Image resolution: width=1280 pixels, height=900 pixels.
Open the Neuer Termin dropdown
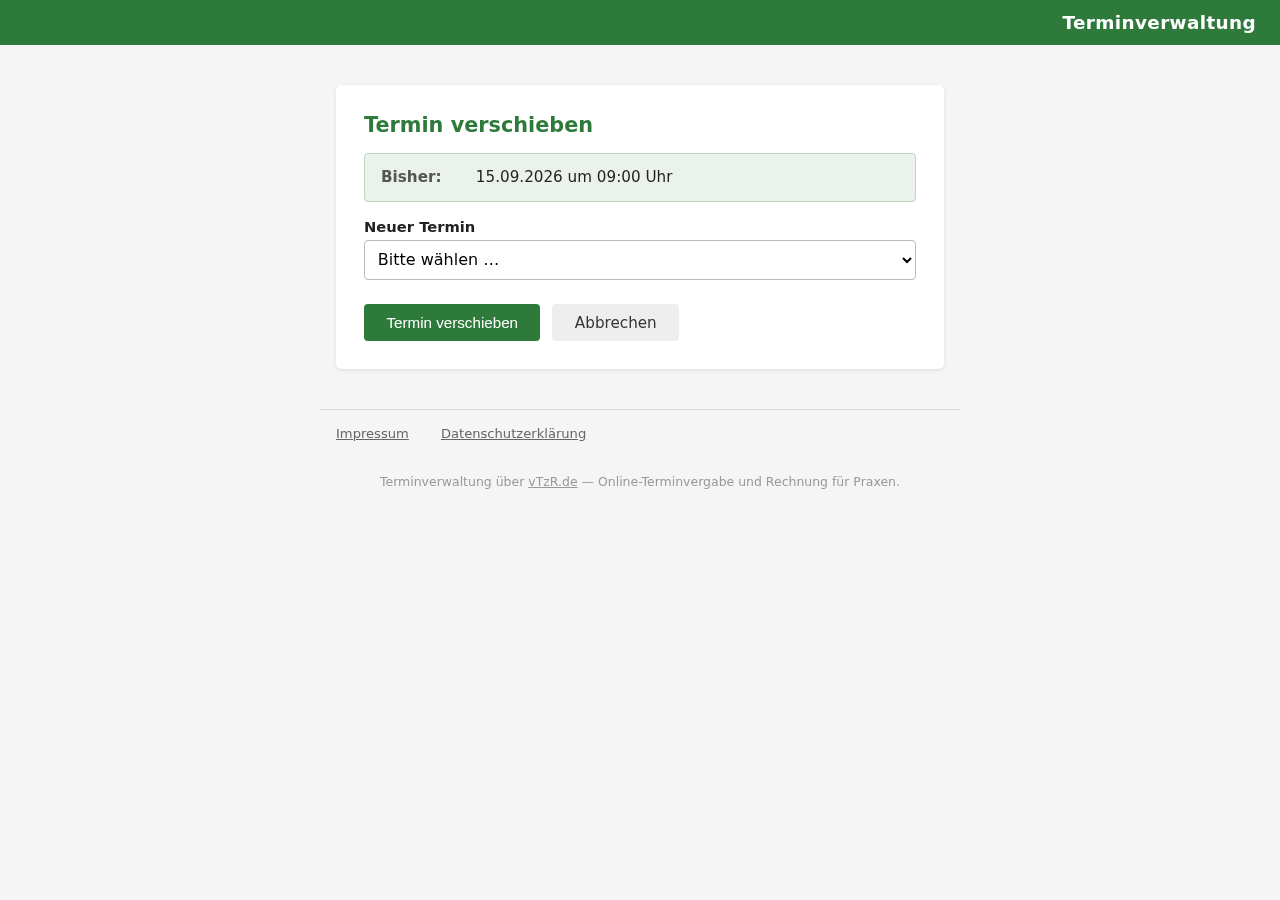click(x=640, y=260)
